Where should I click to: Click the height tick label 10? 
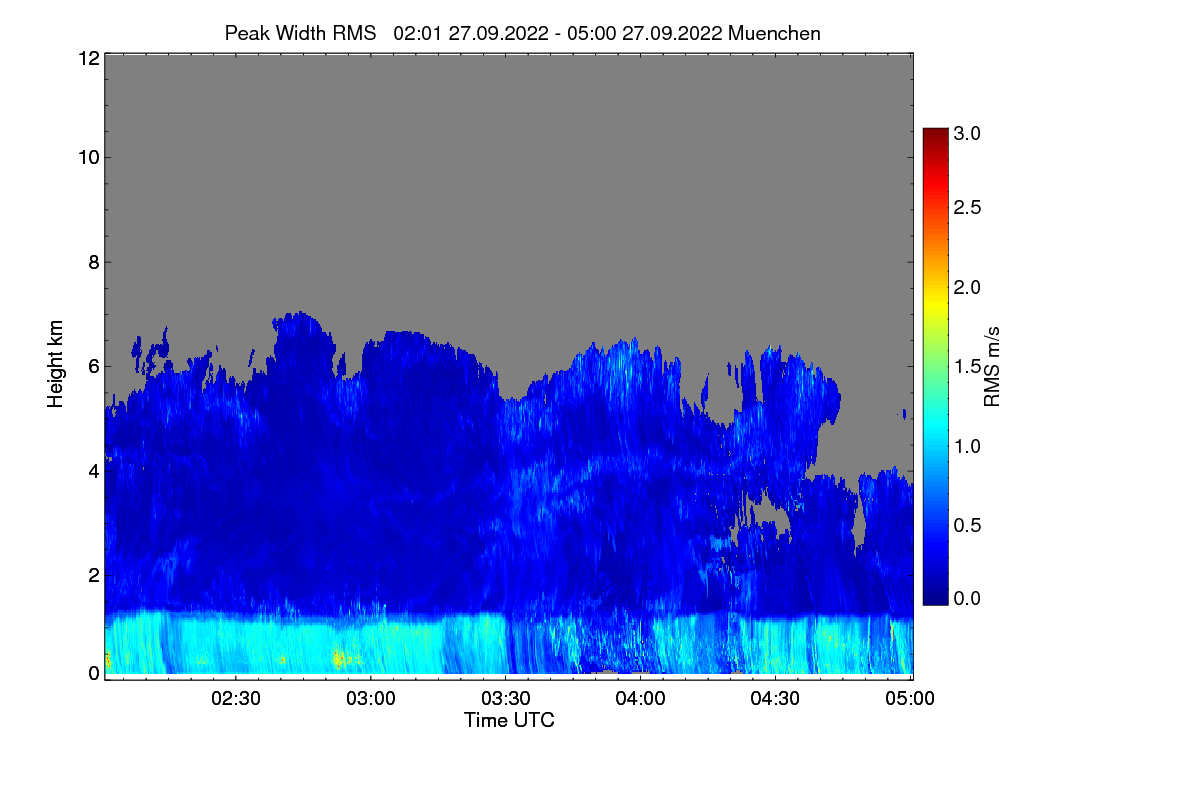88,157
